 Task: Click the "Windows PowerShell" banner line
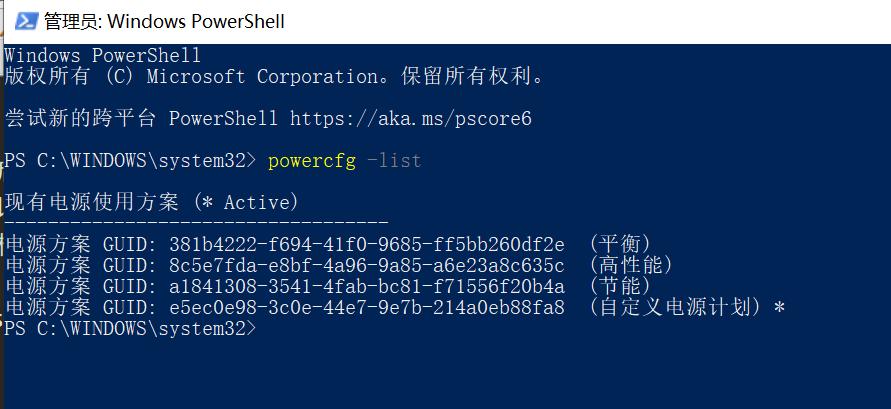tap(103, 55)
